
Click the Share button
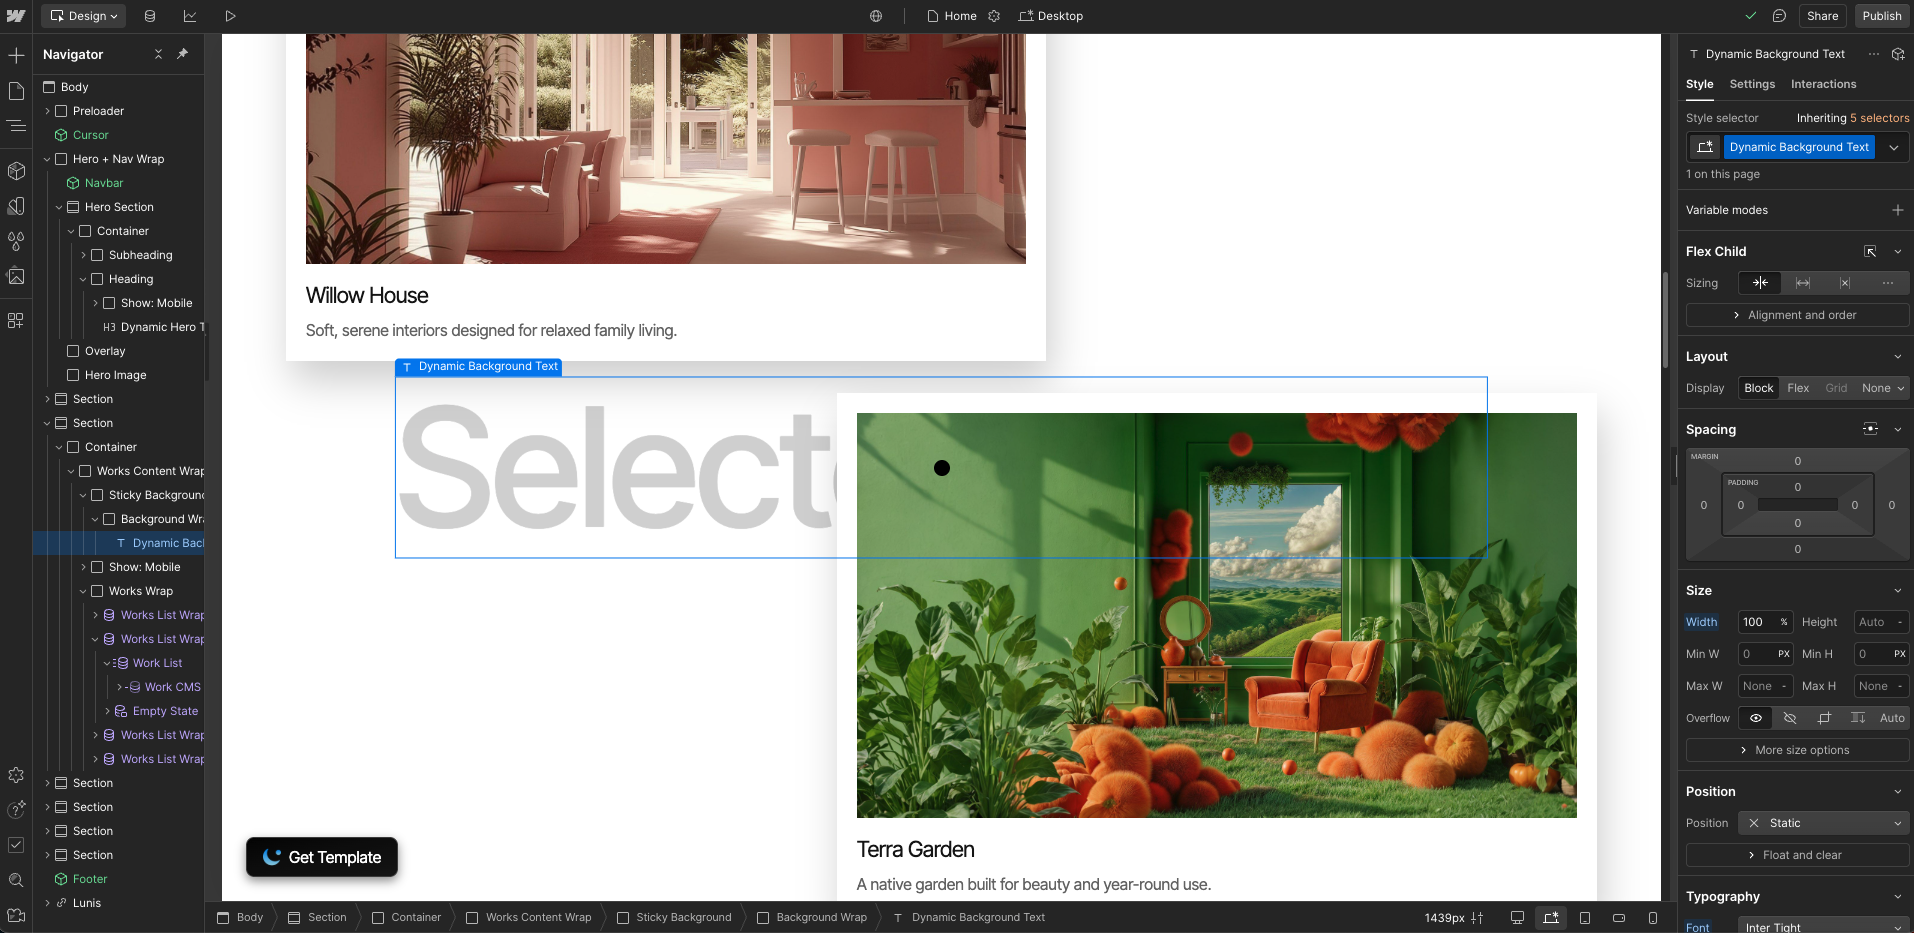coord(1822,16)
